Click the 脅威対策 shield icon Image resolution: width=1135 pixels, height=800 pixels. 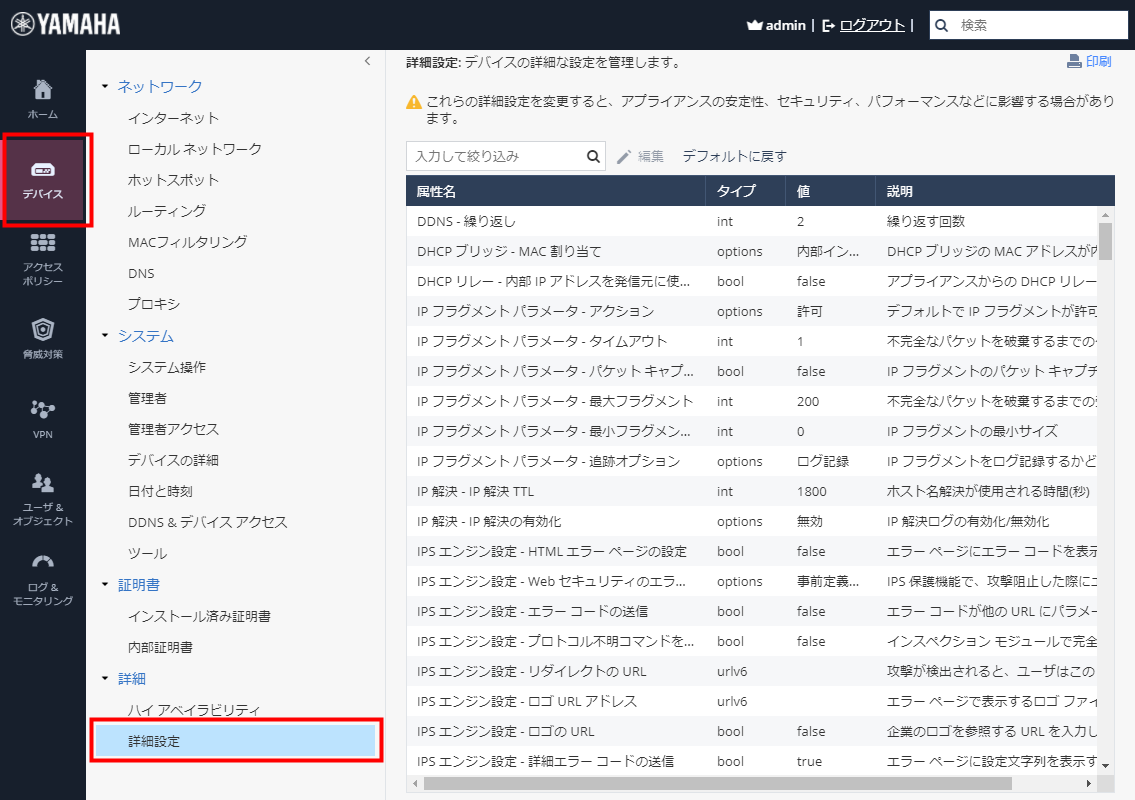pyautogui.click(x=41, y=335)
